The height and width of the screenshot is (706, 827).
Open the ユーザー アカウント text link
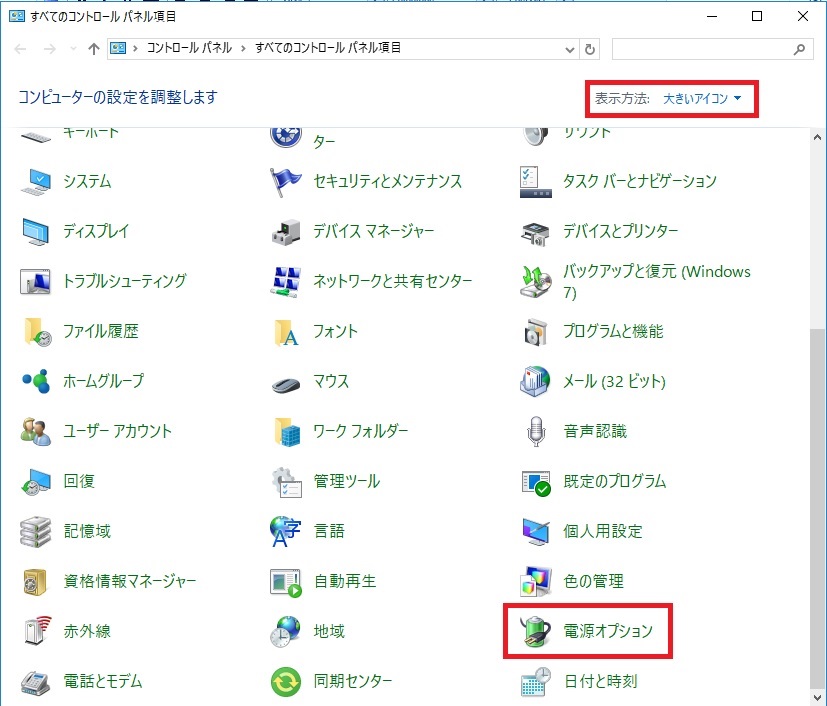[x=118, y=431]
